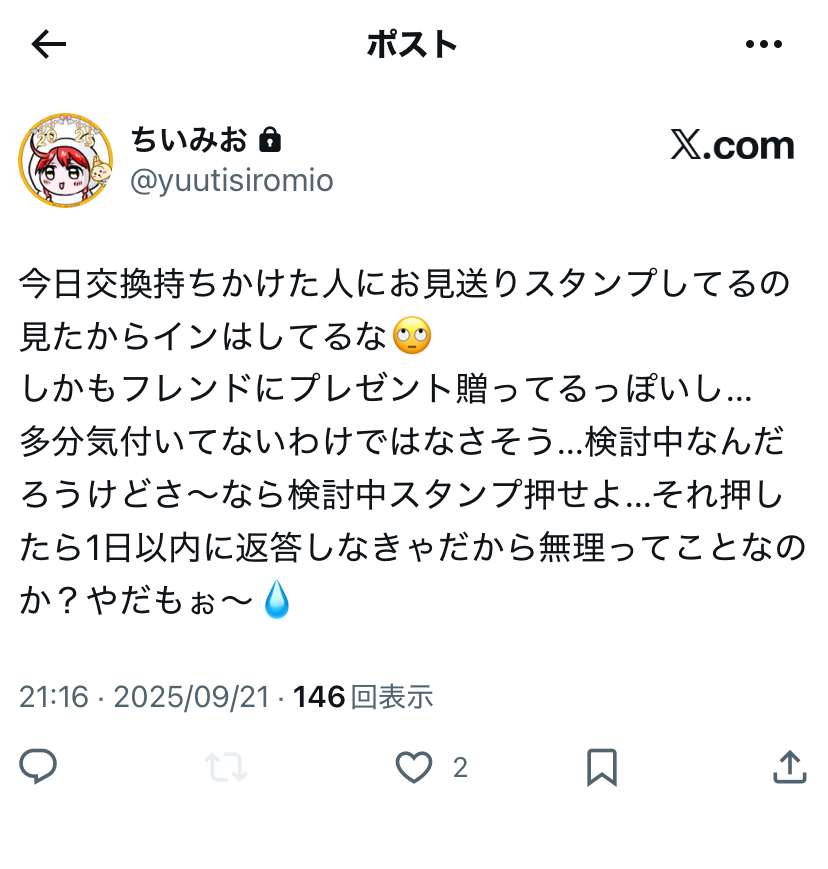Open the @yuutisiromio handle link
828x869 pixels.
click(232, 181)
